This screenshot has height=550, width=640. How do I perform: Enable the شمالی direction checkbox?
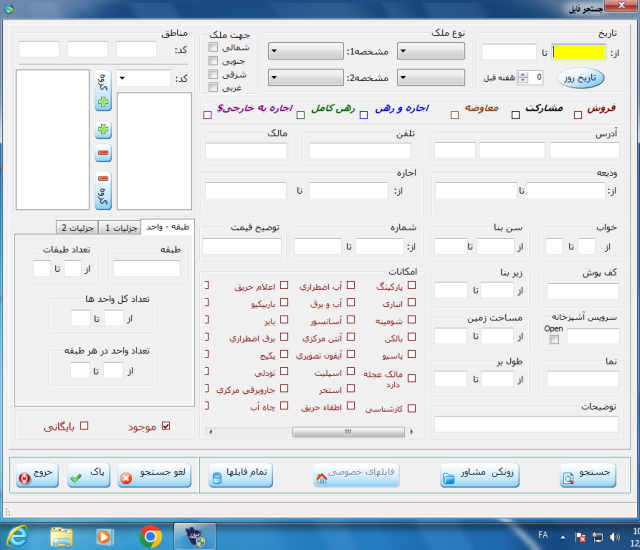213,48
